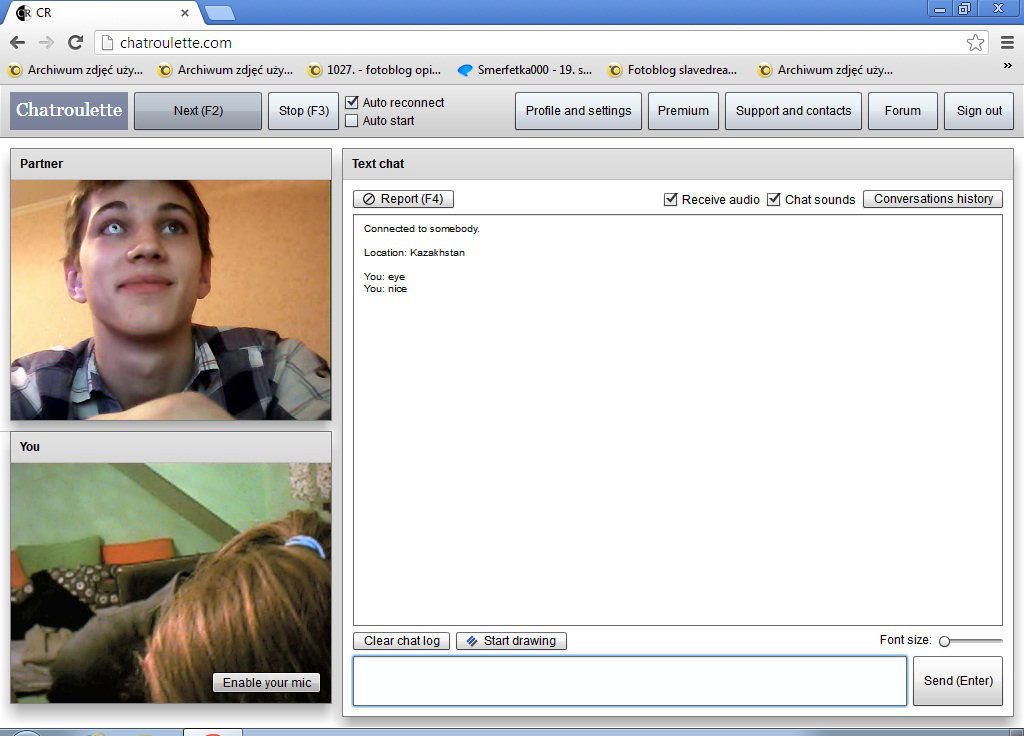Clear the chat log
This screenshot has height=736, width=1024.
click(402, 641)
